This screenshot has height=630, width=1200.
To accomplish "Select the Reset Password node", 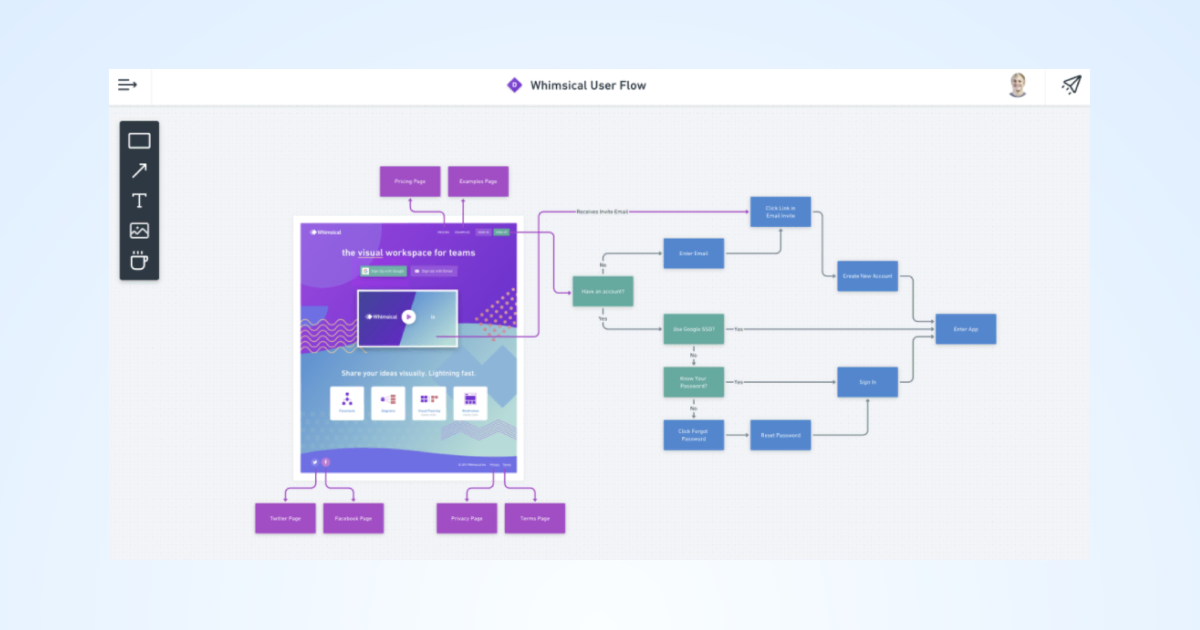I will pyautogui.click(x=781, y=435).
